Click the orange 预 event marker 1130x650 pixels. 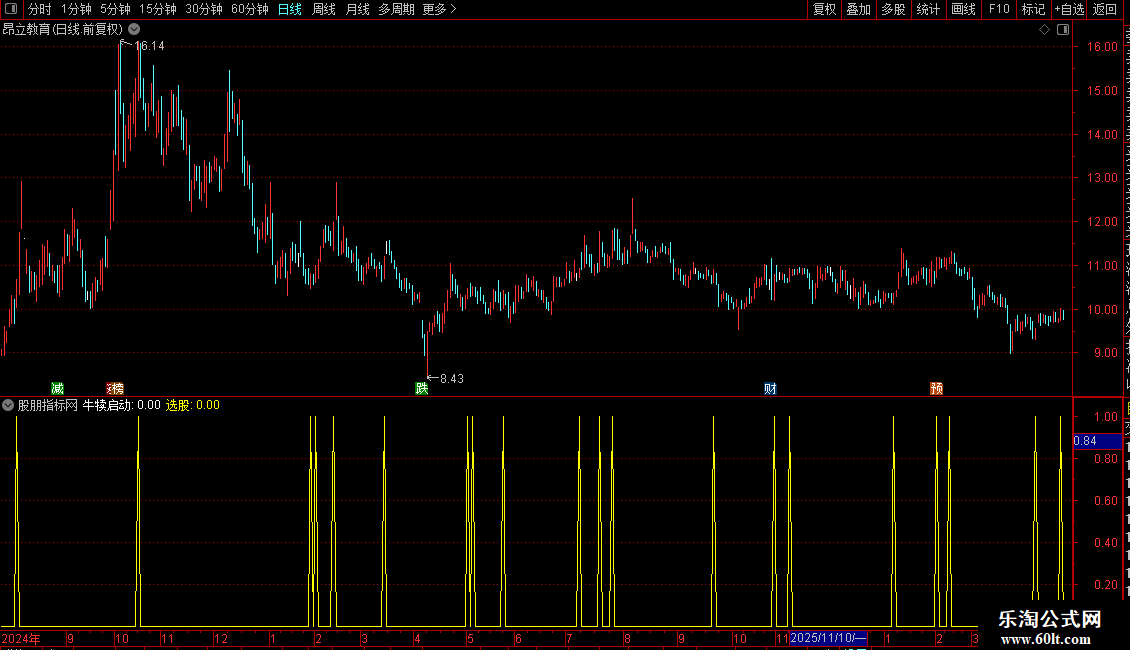coord(937,388)
